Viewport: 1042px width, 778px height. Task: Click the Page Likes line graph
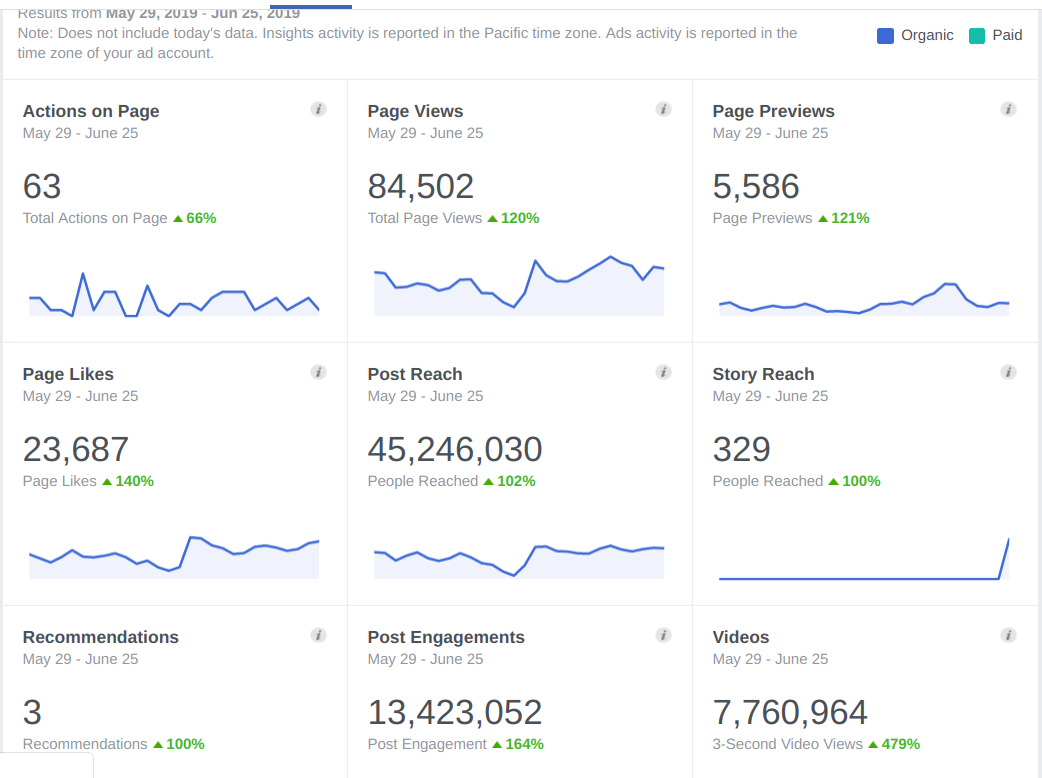coord(174,557)
